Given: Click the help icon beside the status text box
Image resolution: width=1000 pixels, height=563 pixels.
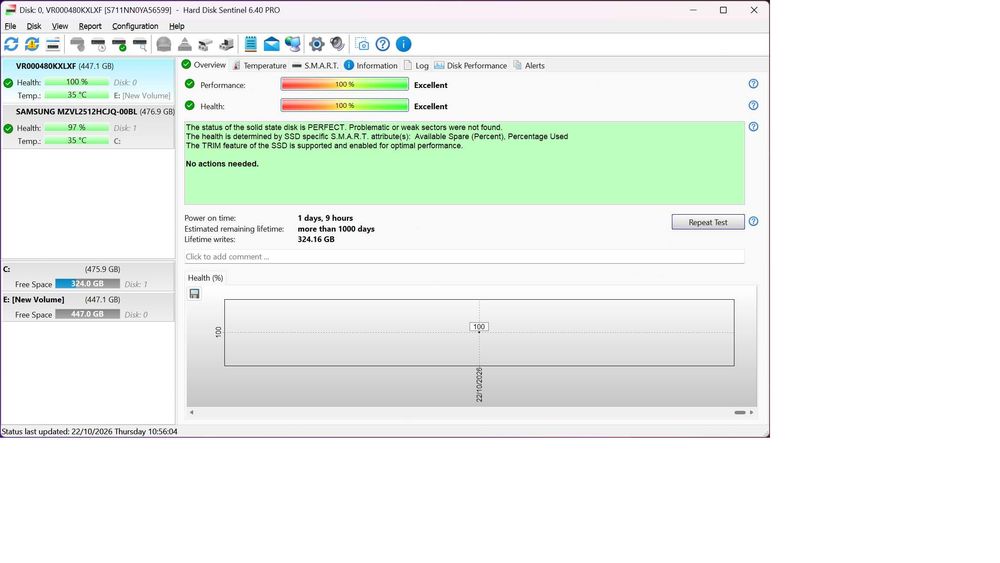Looking at the screenshot, I should pyautogui.click(x=753, y=127).
